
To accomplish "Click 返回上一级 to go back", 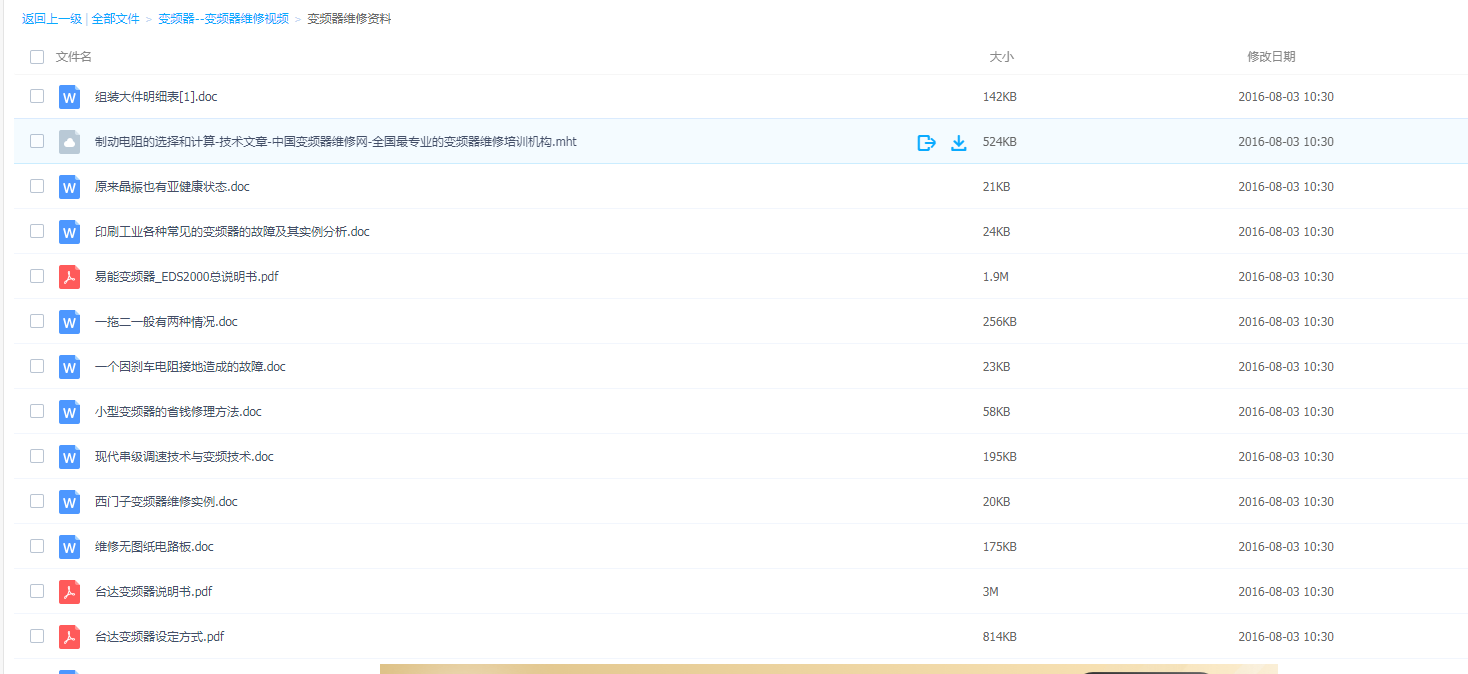I will coord(52,18).
